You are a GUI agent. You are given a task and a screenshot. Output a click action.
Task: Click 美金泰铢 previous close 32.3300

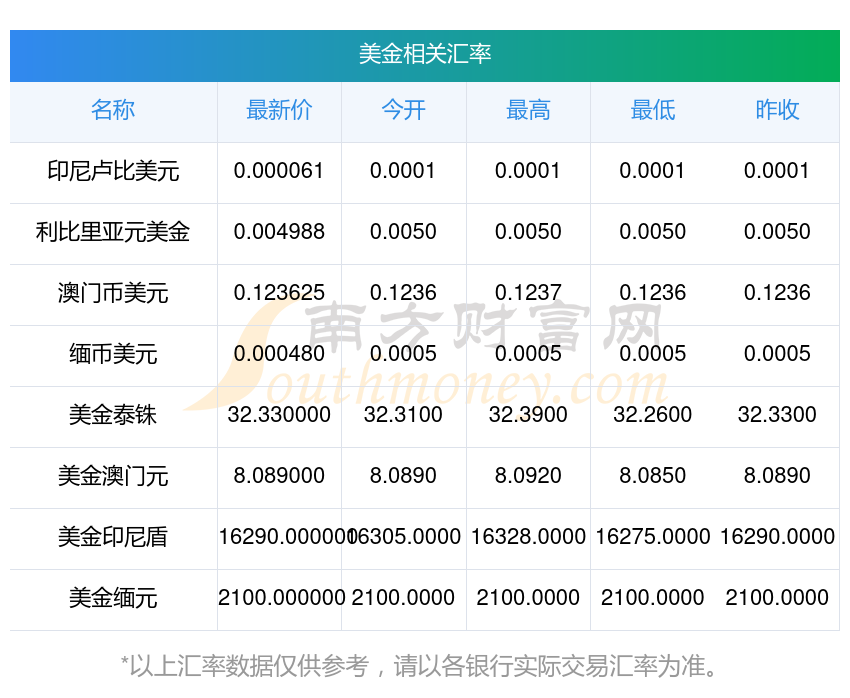(777, 415)
